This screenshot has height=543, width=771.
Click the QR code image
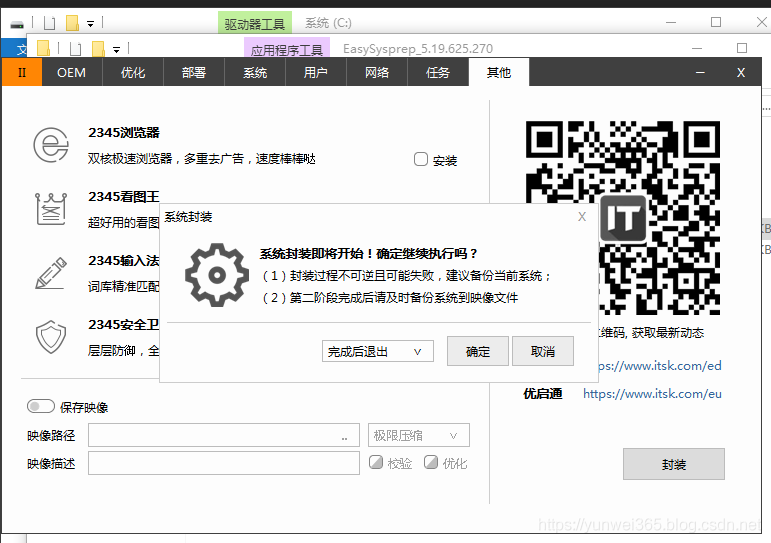(623, 218)
